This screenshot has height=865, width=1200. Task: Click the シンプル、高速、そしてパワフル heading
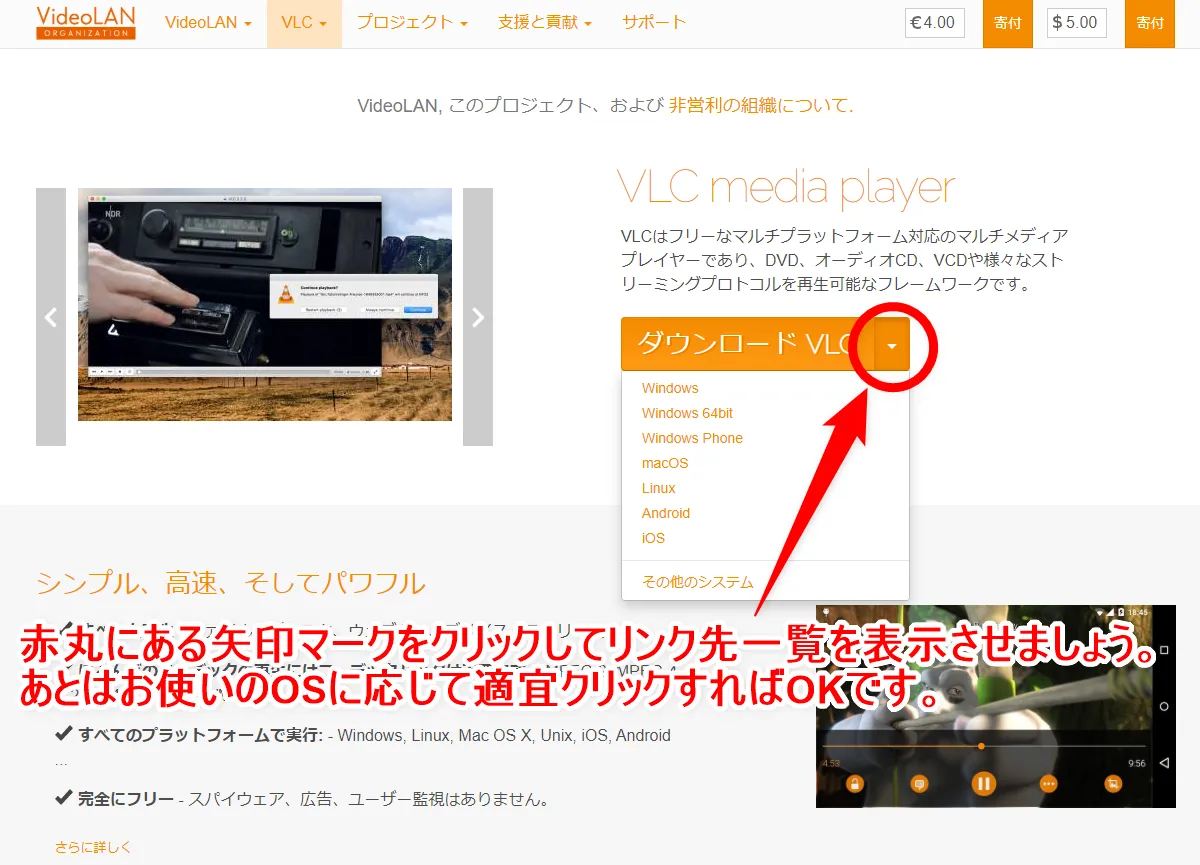[231, 583]
